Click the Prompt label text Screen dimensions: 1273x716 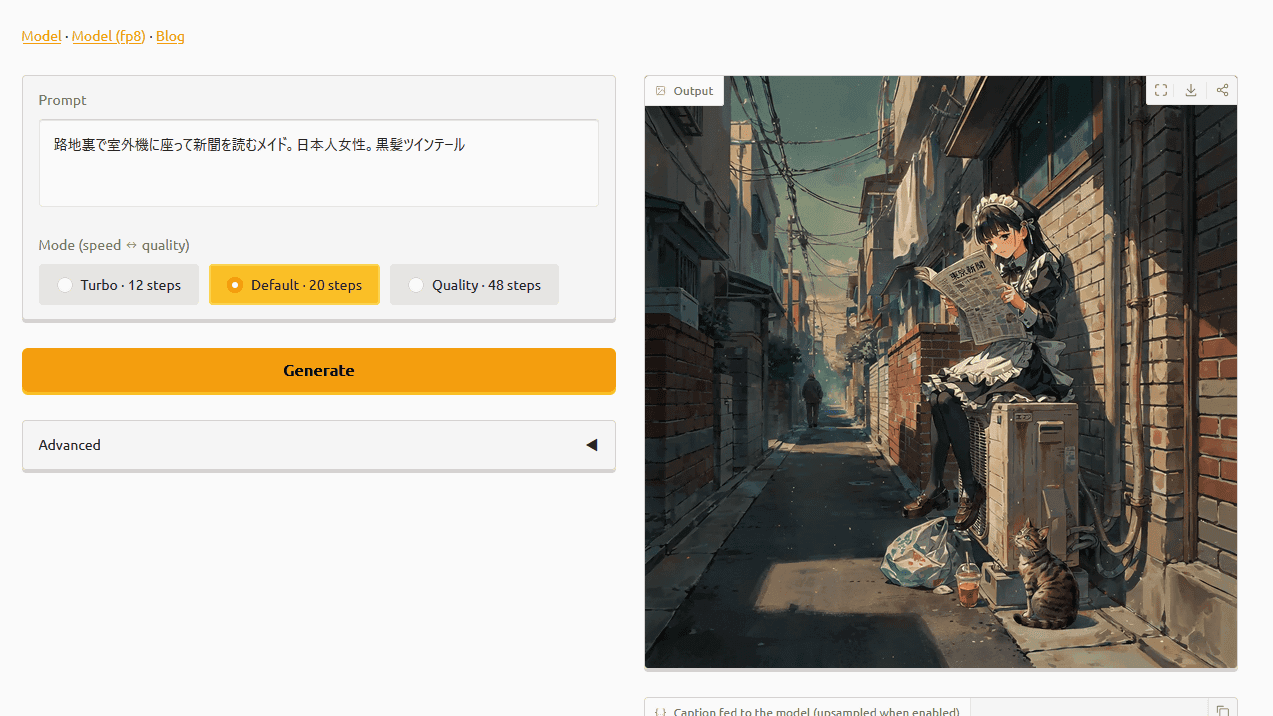(x=62, y=100)
